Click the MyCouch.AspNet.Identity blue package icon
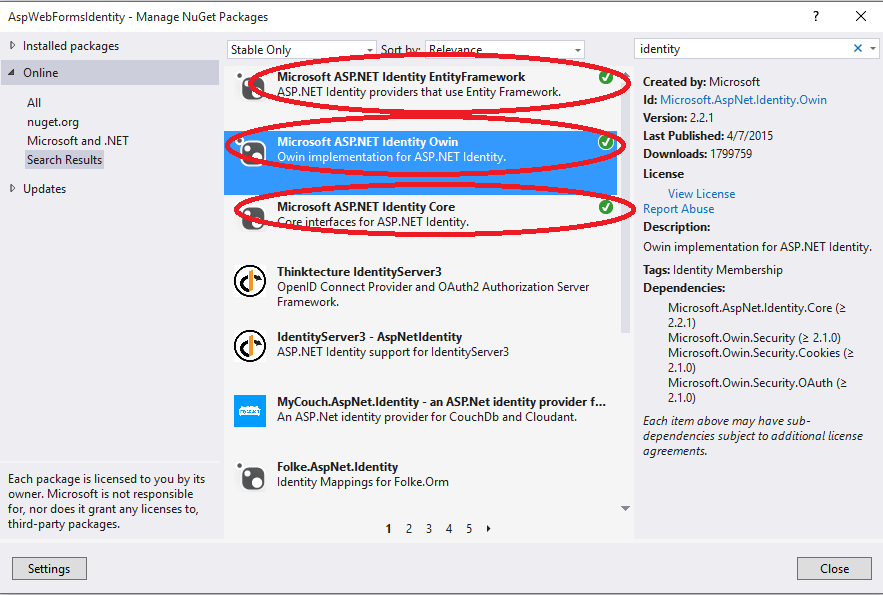This screenshot has width=883, height=595. (250, 411)
